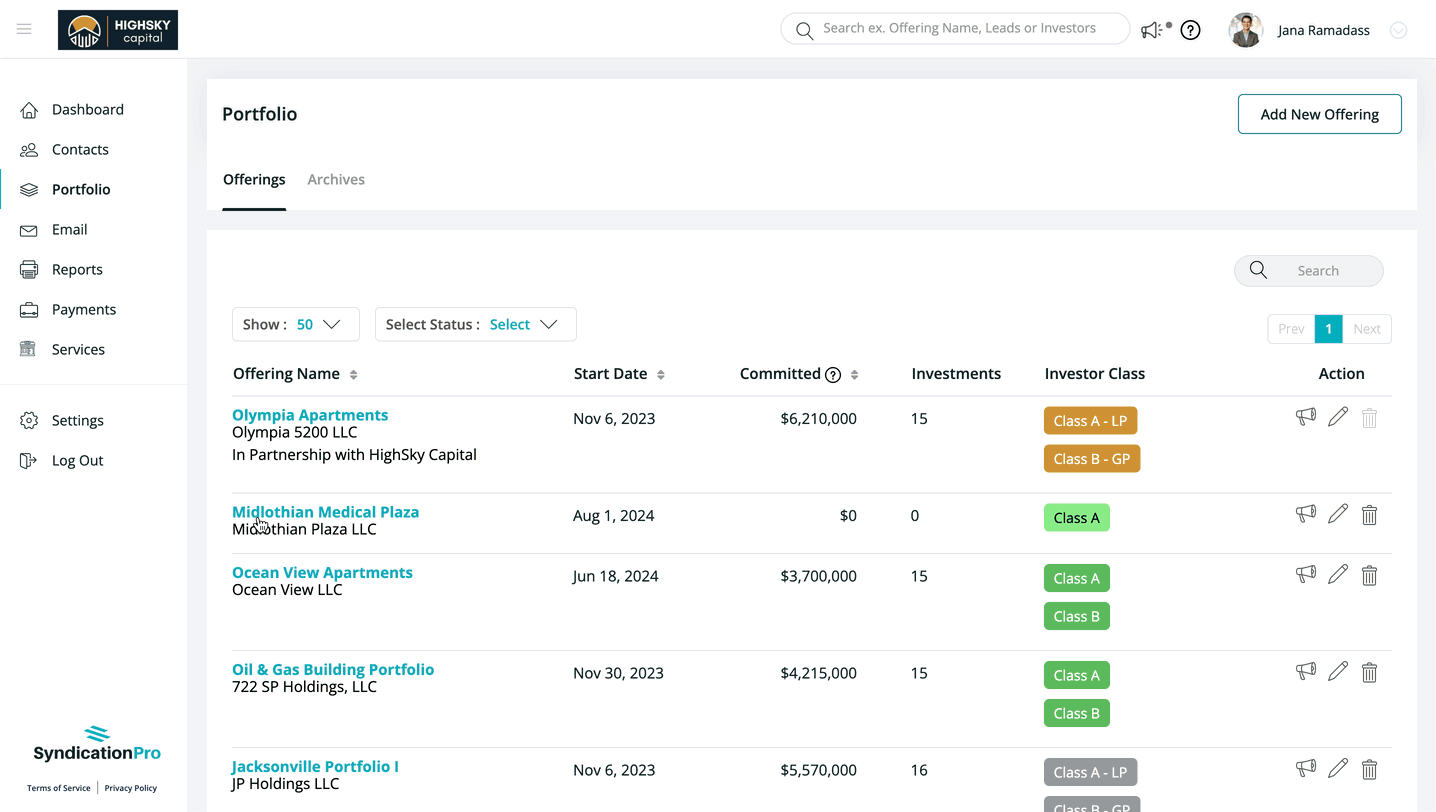Open Reports in the sidebar
Viewport: 1436px width, 812px height.
tap(77, 269)
